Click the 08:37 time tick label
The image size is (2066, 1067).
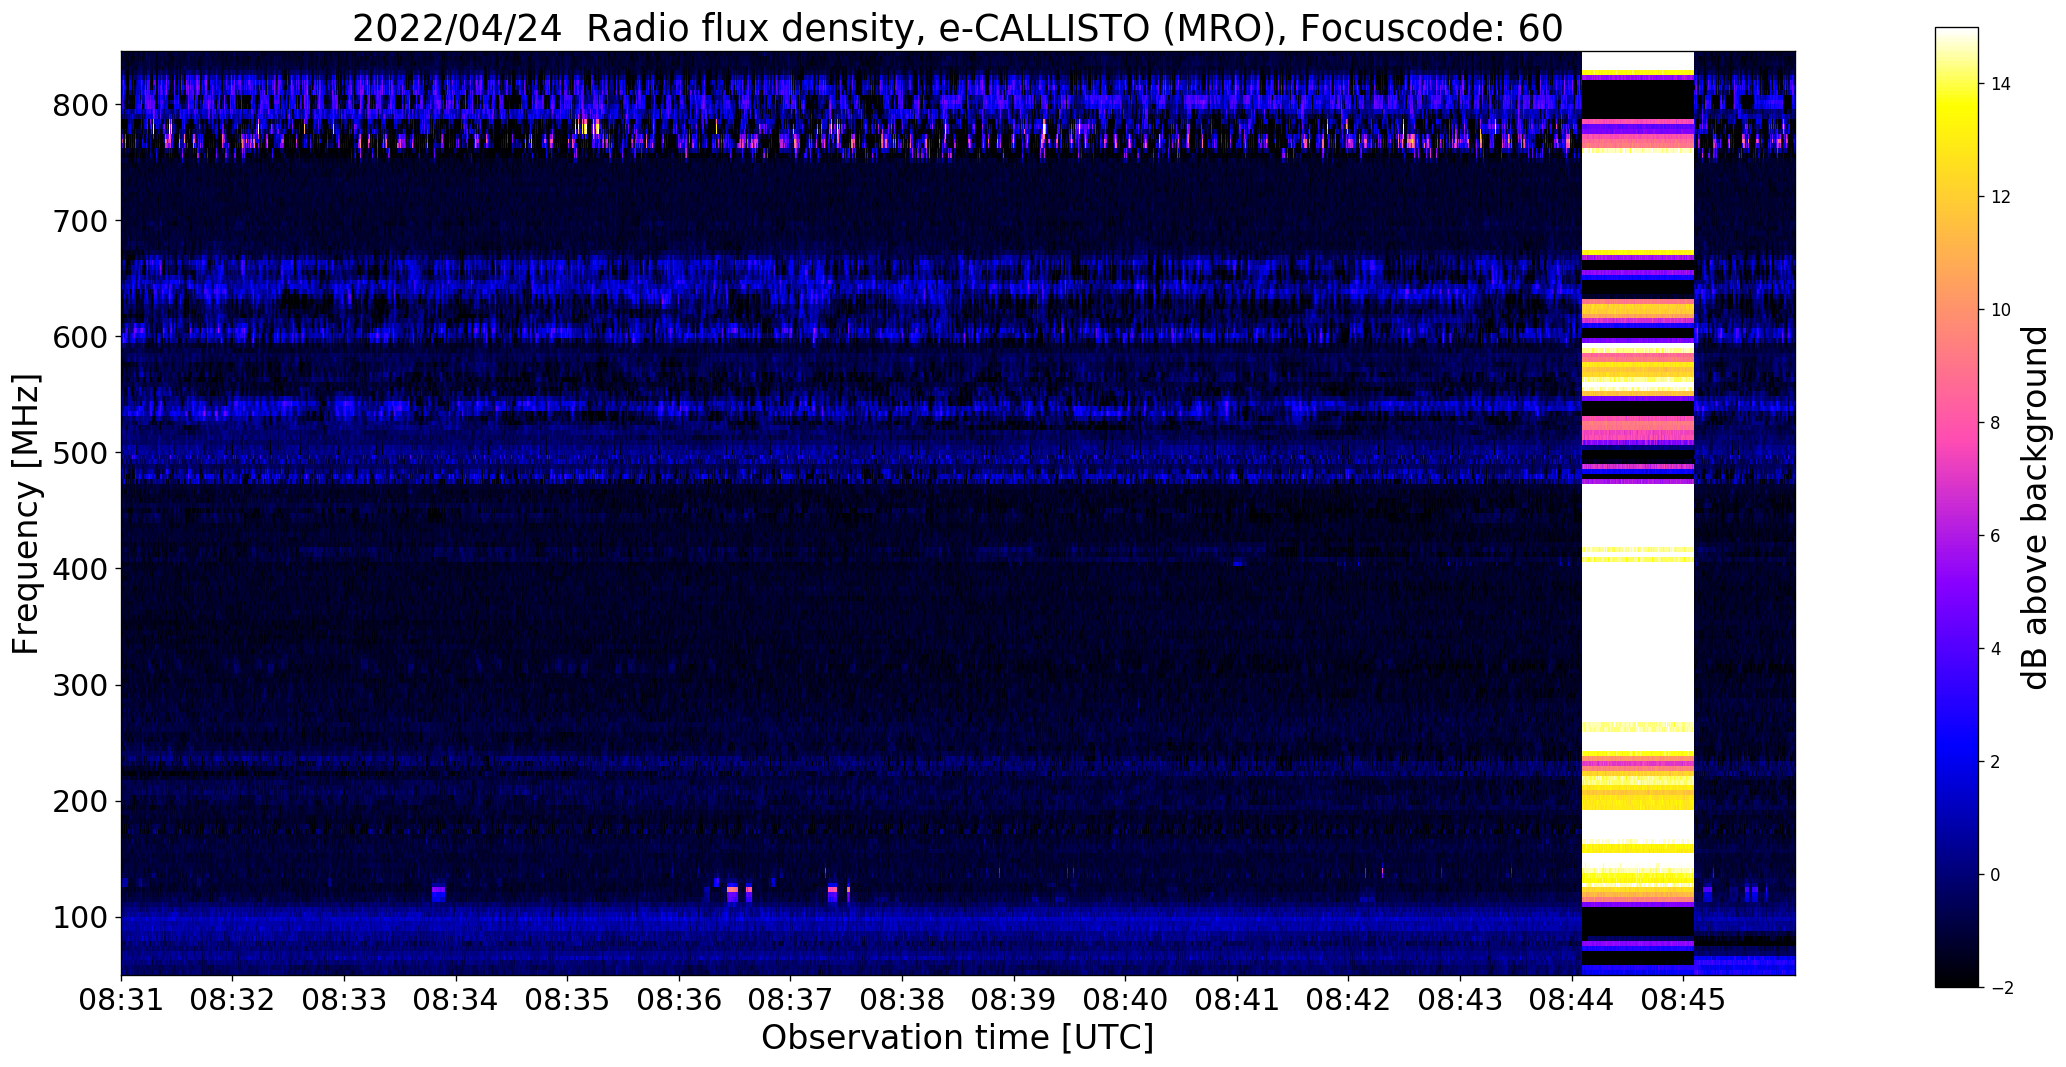tap(791, 999)
